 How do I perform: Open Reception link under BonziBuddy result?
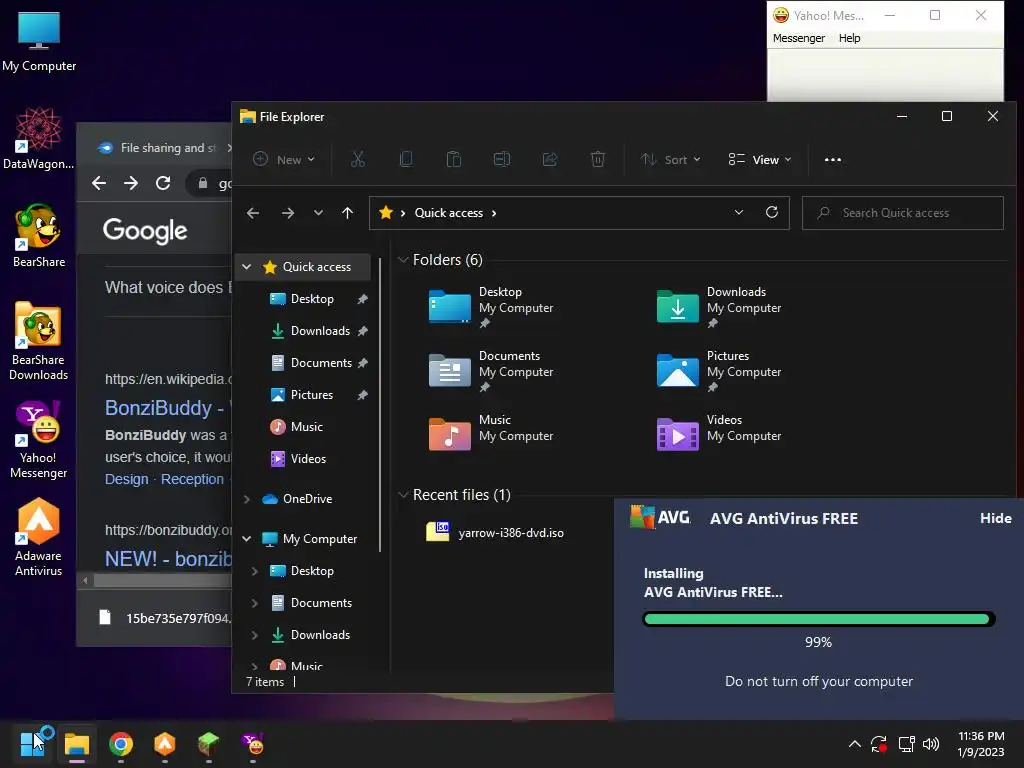(x=192, y=479)
